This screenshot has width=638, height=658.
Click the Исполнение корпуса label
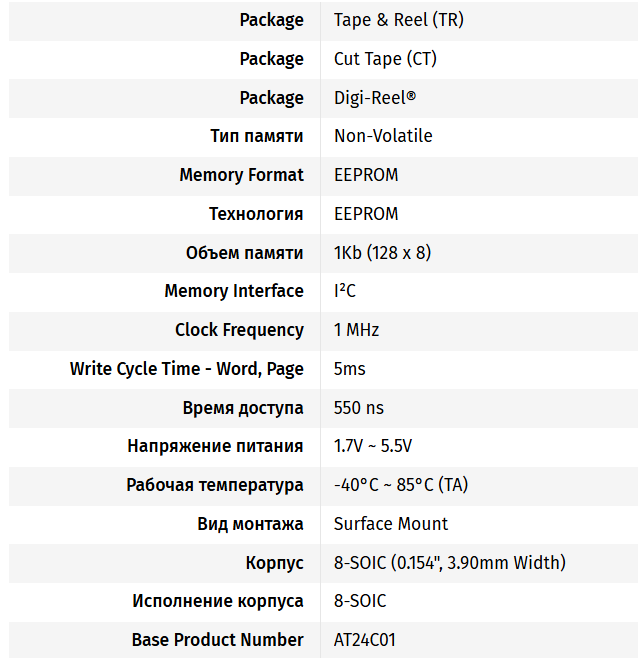point(217,601)
